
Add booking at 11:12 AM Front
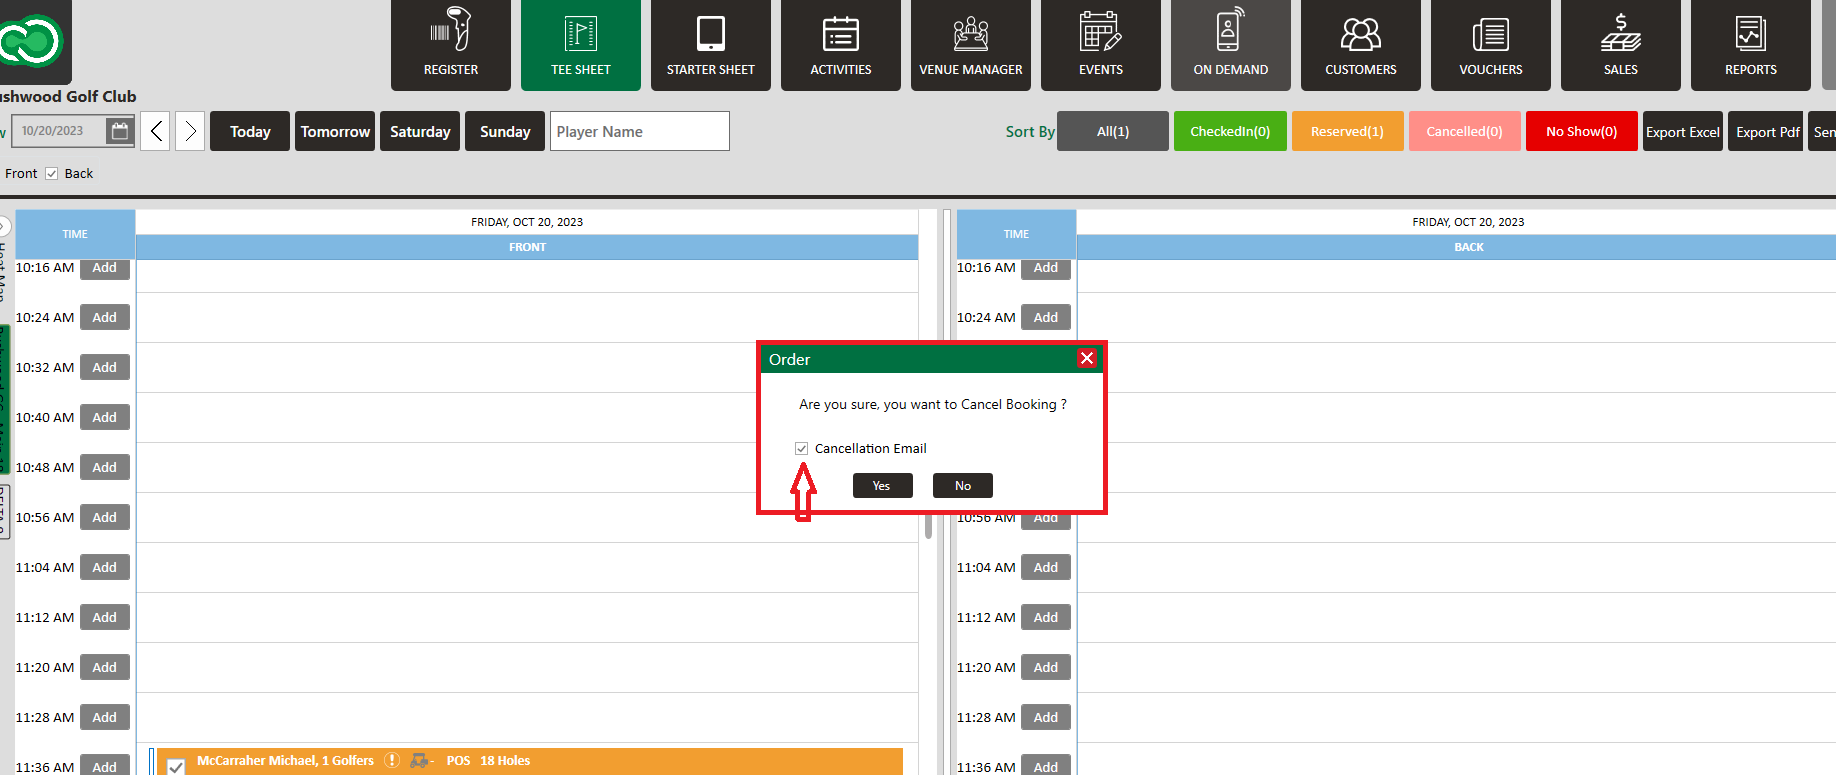pyautogui.click(x=105, y=617)
